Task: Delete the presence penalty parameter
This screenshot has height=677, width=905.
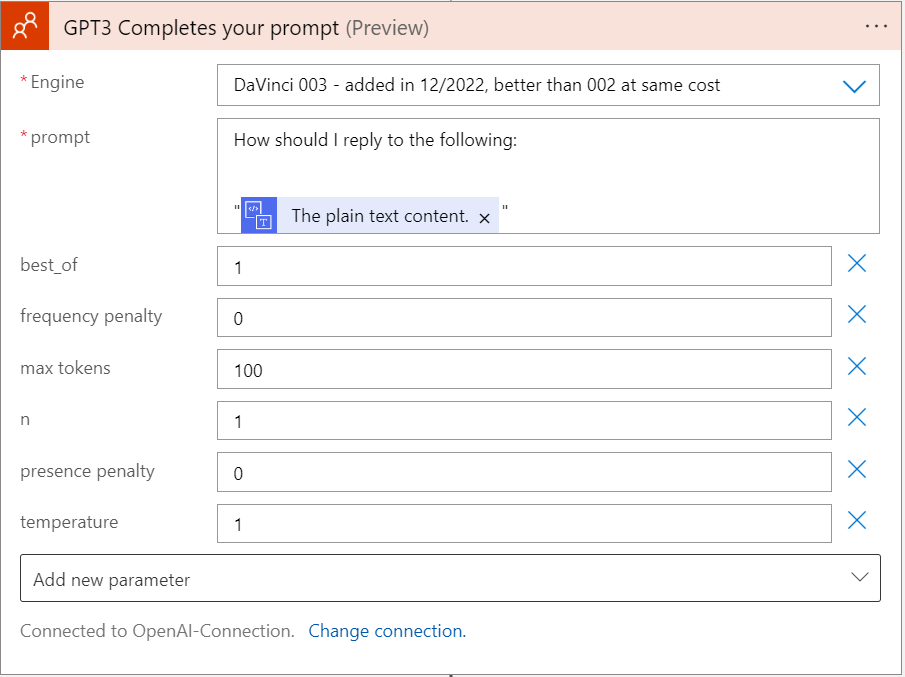Action: pyautogui.click(x=857, y=469)
